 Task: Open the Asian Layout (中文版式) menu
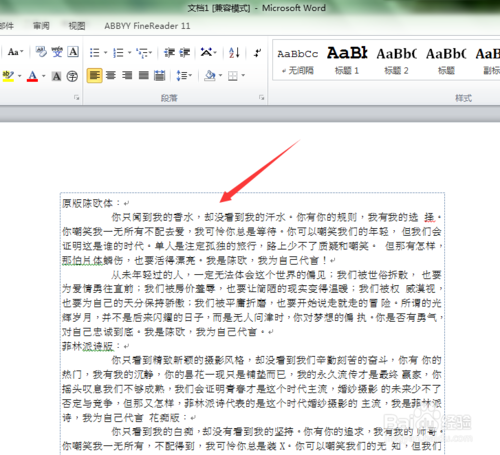click(209, 52)
